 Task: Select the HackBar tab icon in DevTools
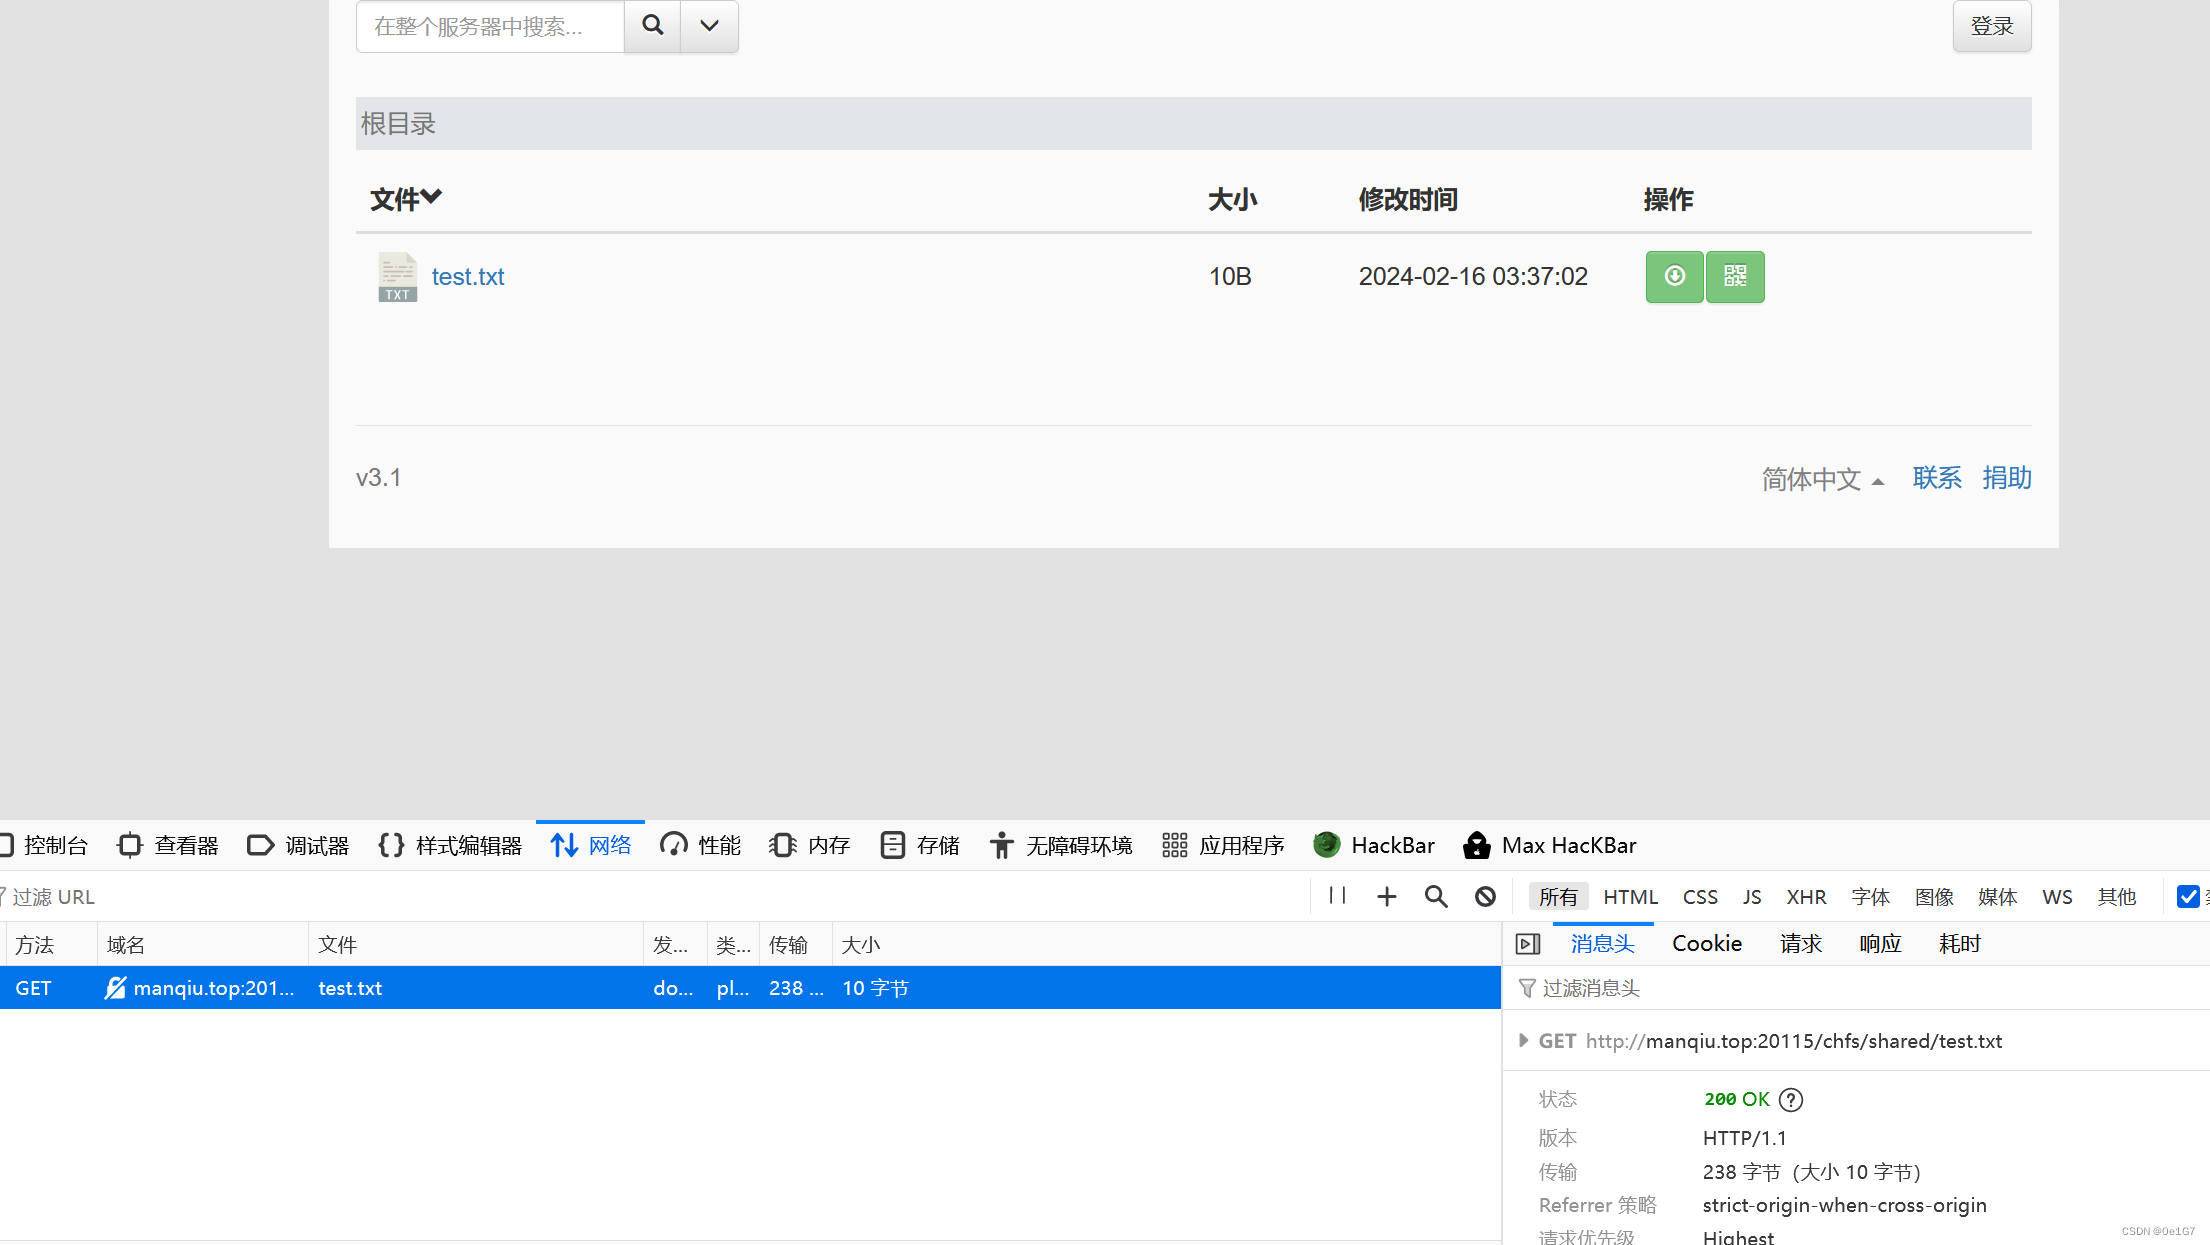point(1327,845)
